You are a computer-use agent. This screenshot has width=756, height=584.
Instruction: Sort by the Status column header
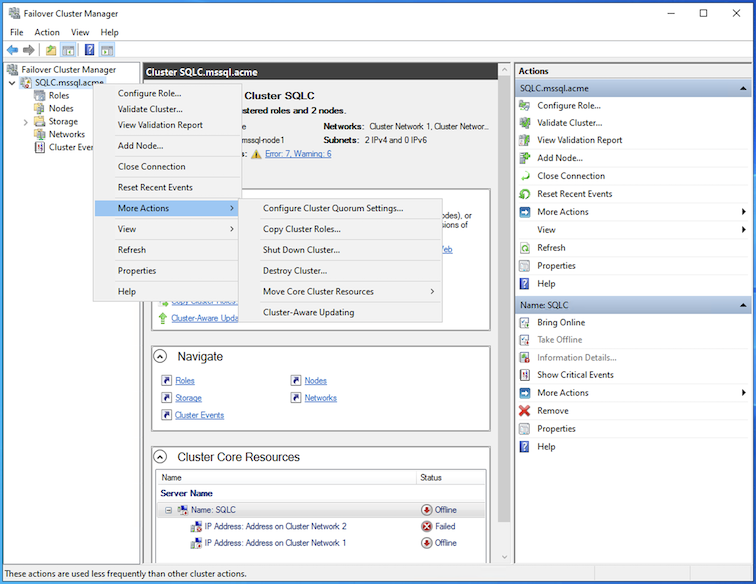[450, 477]
